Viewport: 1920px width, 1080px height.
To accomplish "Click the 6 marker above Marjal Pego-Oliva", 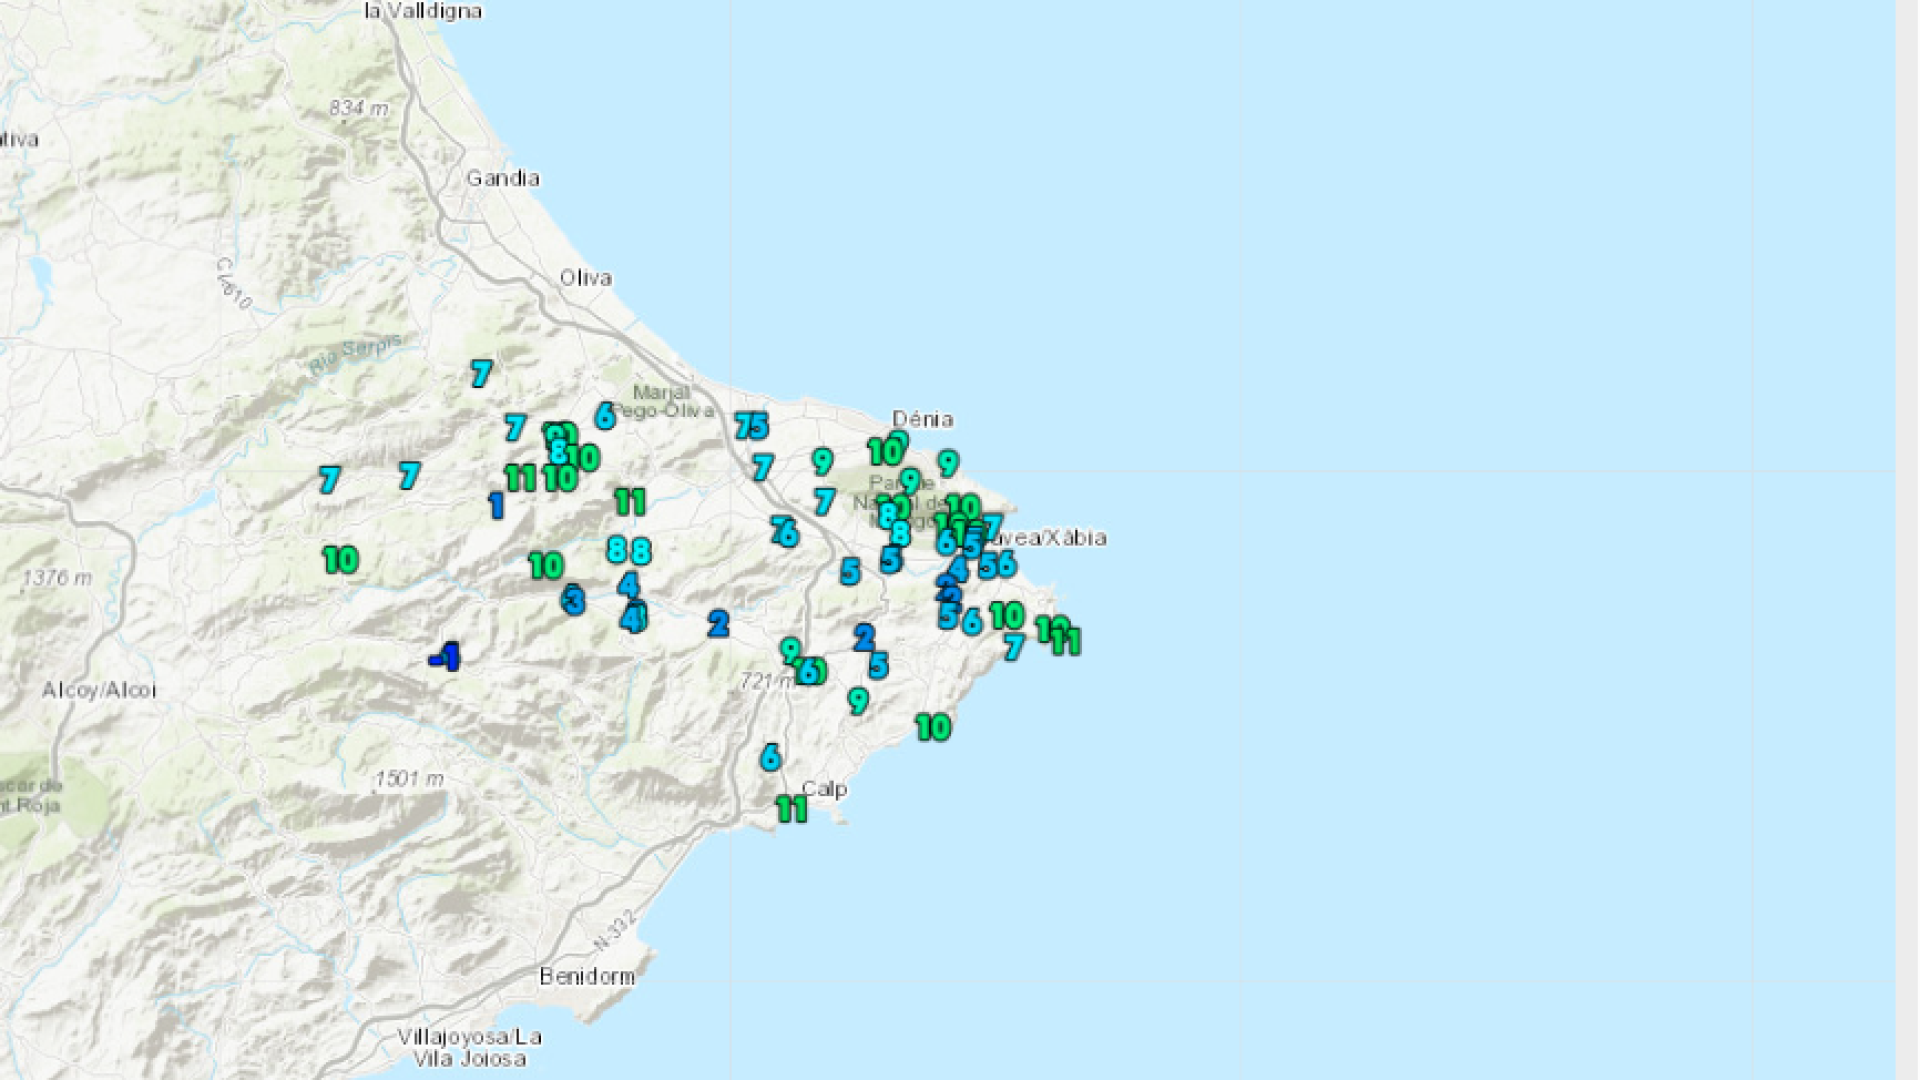I will [604, 415].
